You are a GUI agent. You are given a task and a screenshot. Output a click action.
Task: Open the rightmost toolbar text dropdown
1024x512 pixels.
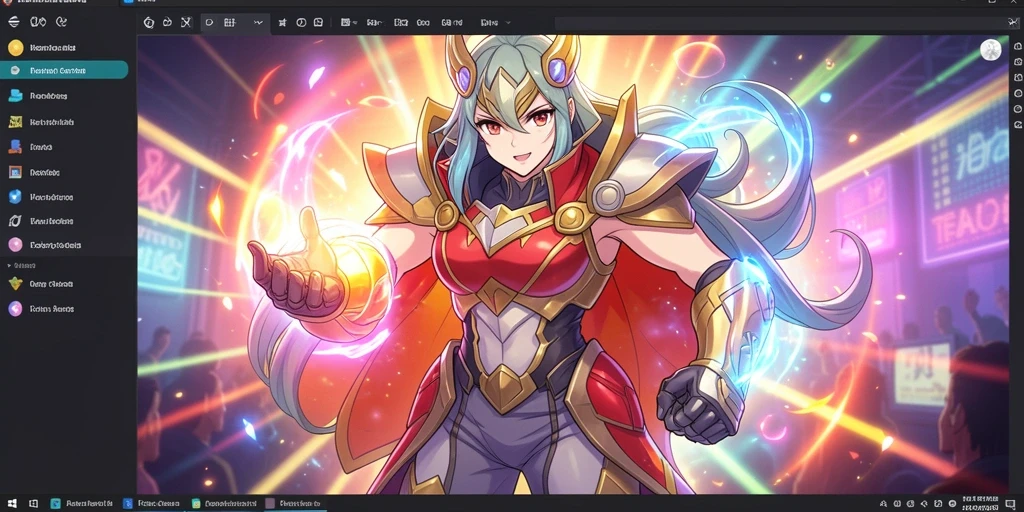[496, 22]
